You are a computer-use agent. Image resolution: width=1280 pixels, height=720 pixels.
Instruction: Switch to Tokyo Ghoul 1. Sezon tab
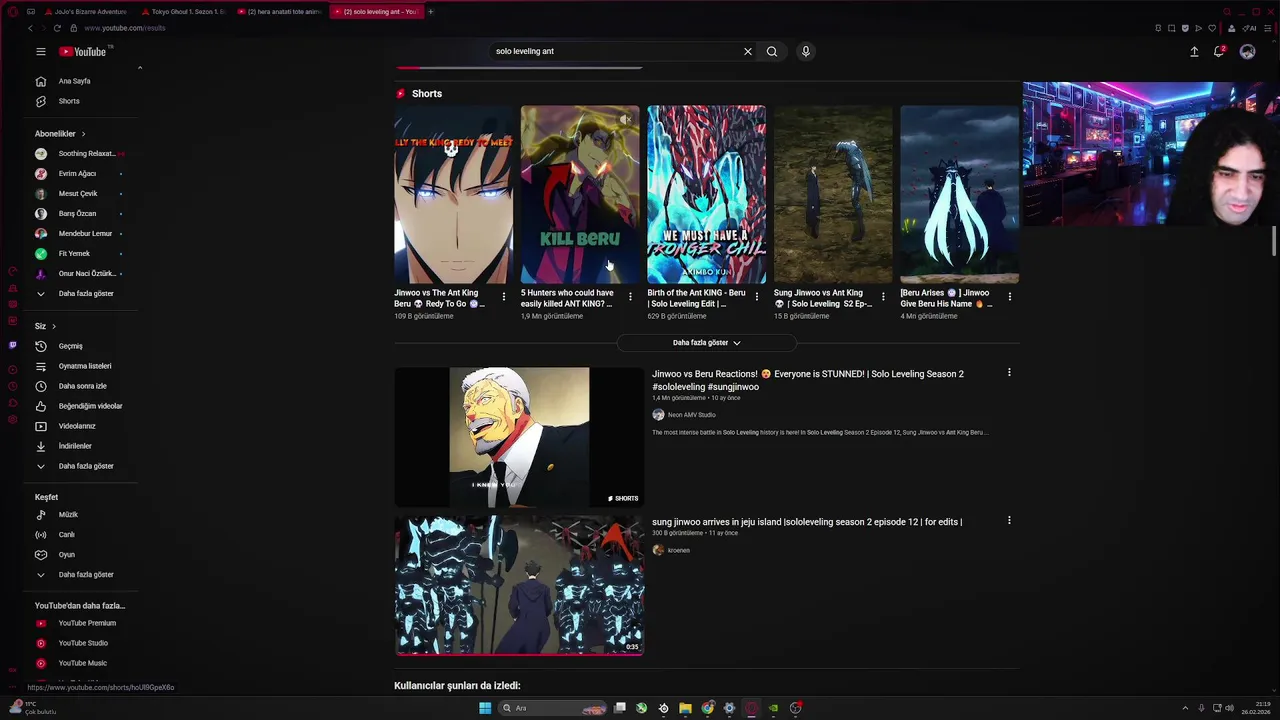coord(184,12)
